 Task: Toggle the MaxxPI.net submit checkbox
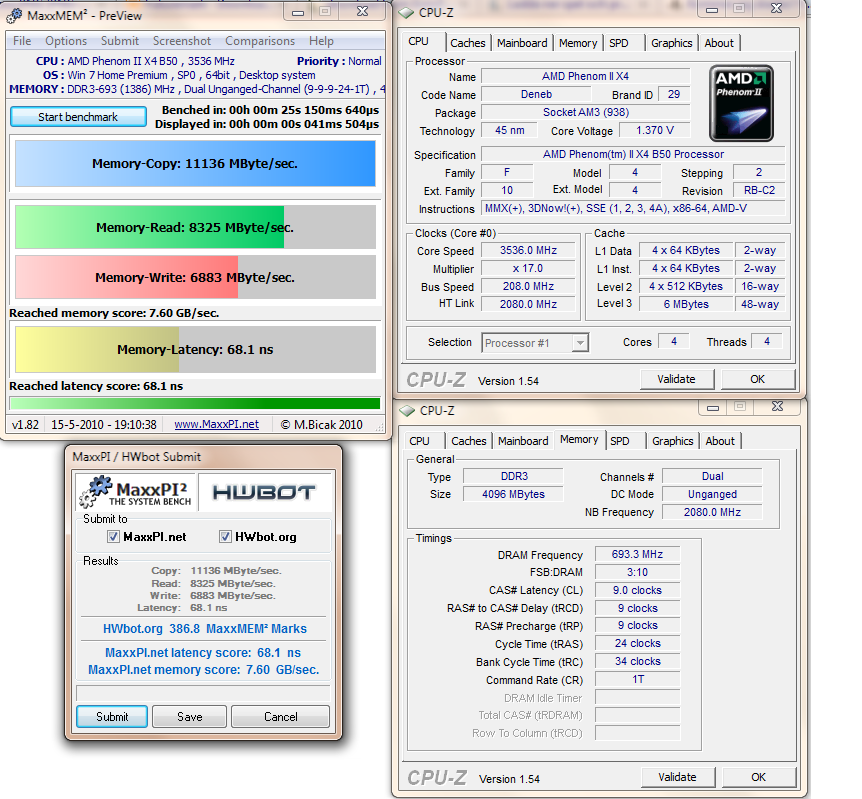(x=113, y=537)
